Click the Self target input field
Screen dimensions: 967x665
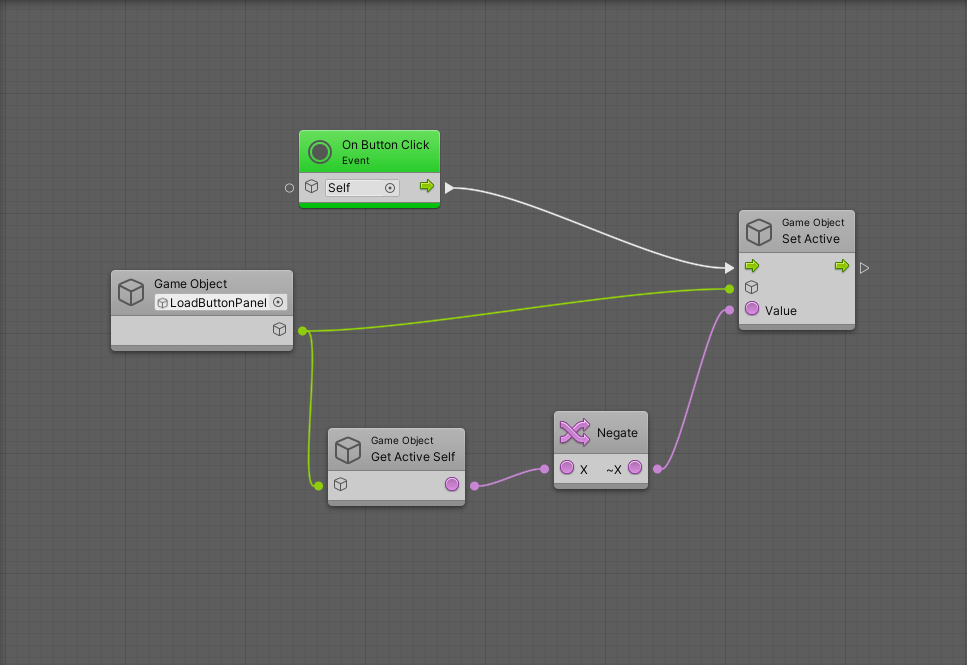pos(362,188)
